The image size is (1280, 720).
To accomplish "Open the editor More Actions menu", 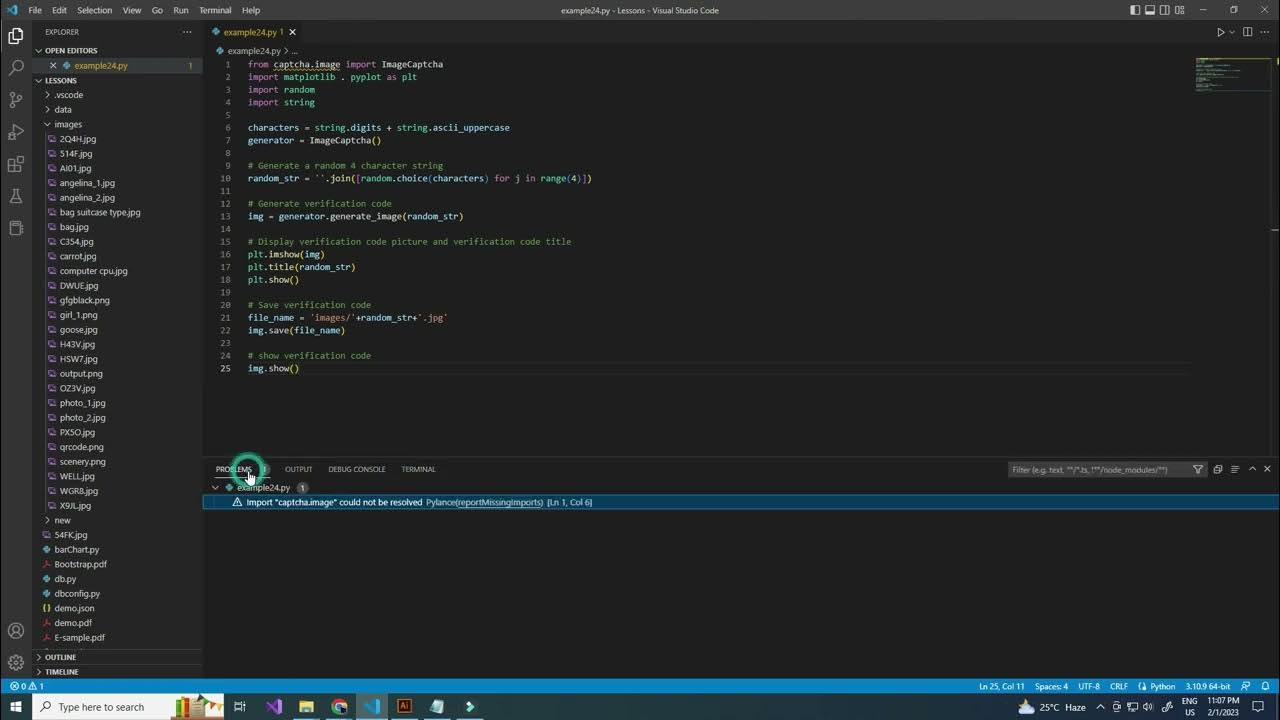I will pyautogui.click(x=1266, y=32).
